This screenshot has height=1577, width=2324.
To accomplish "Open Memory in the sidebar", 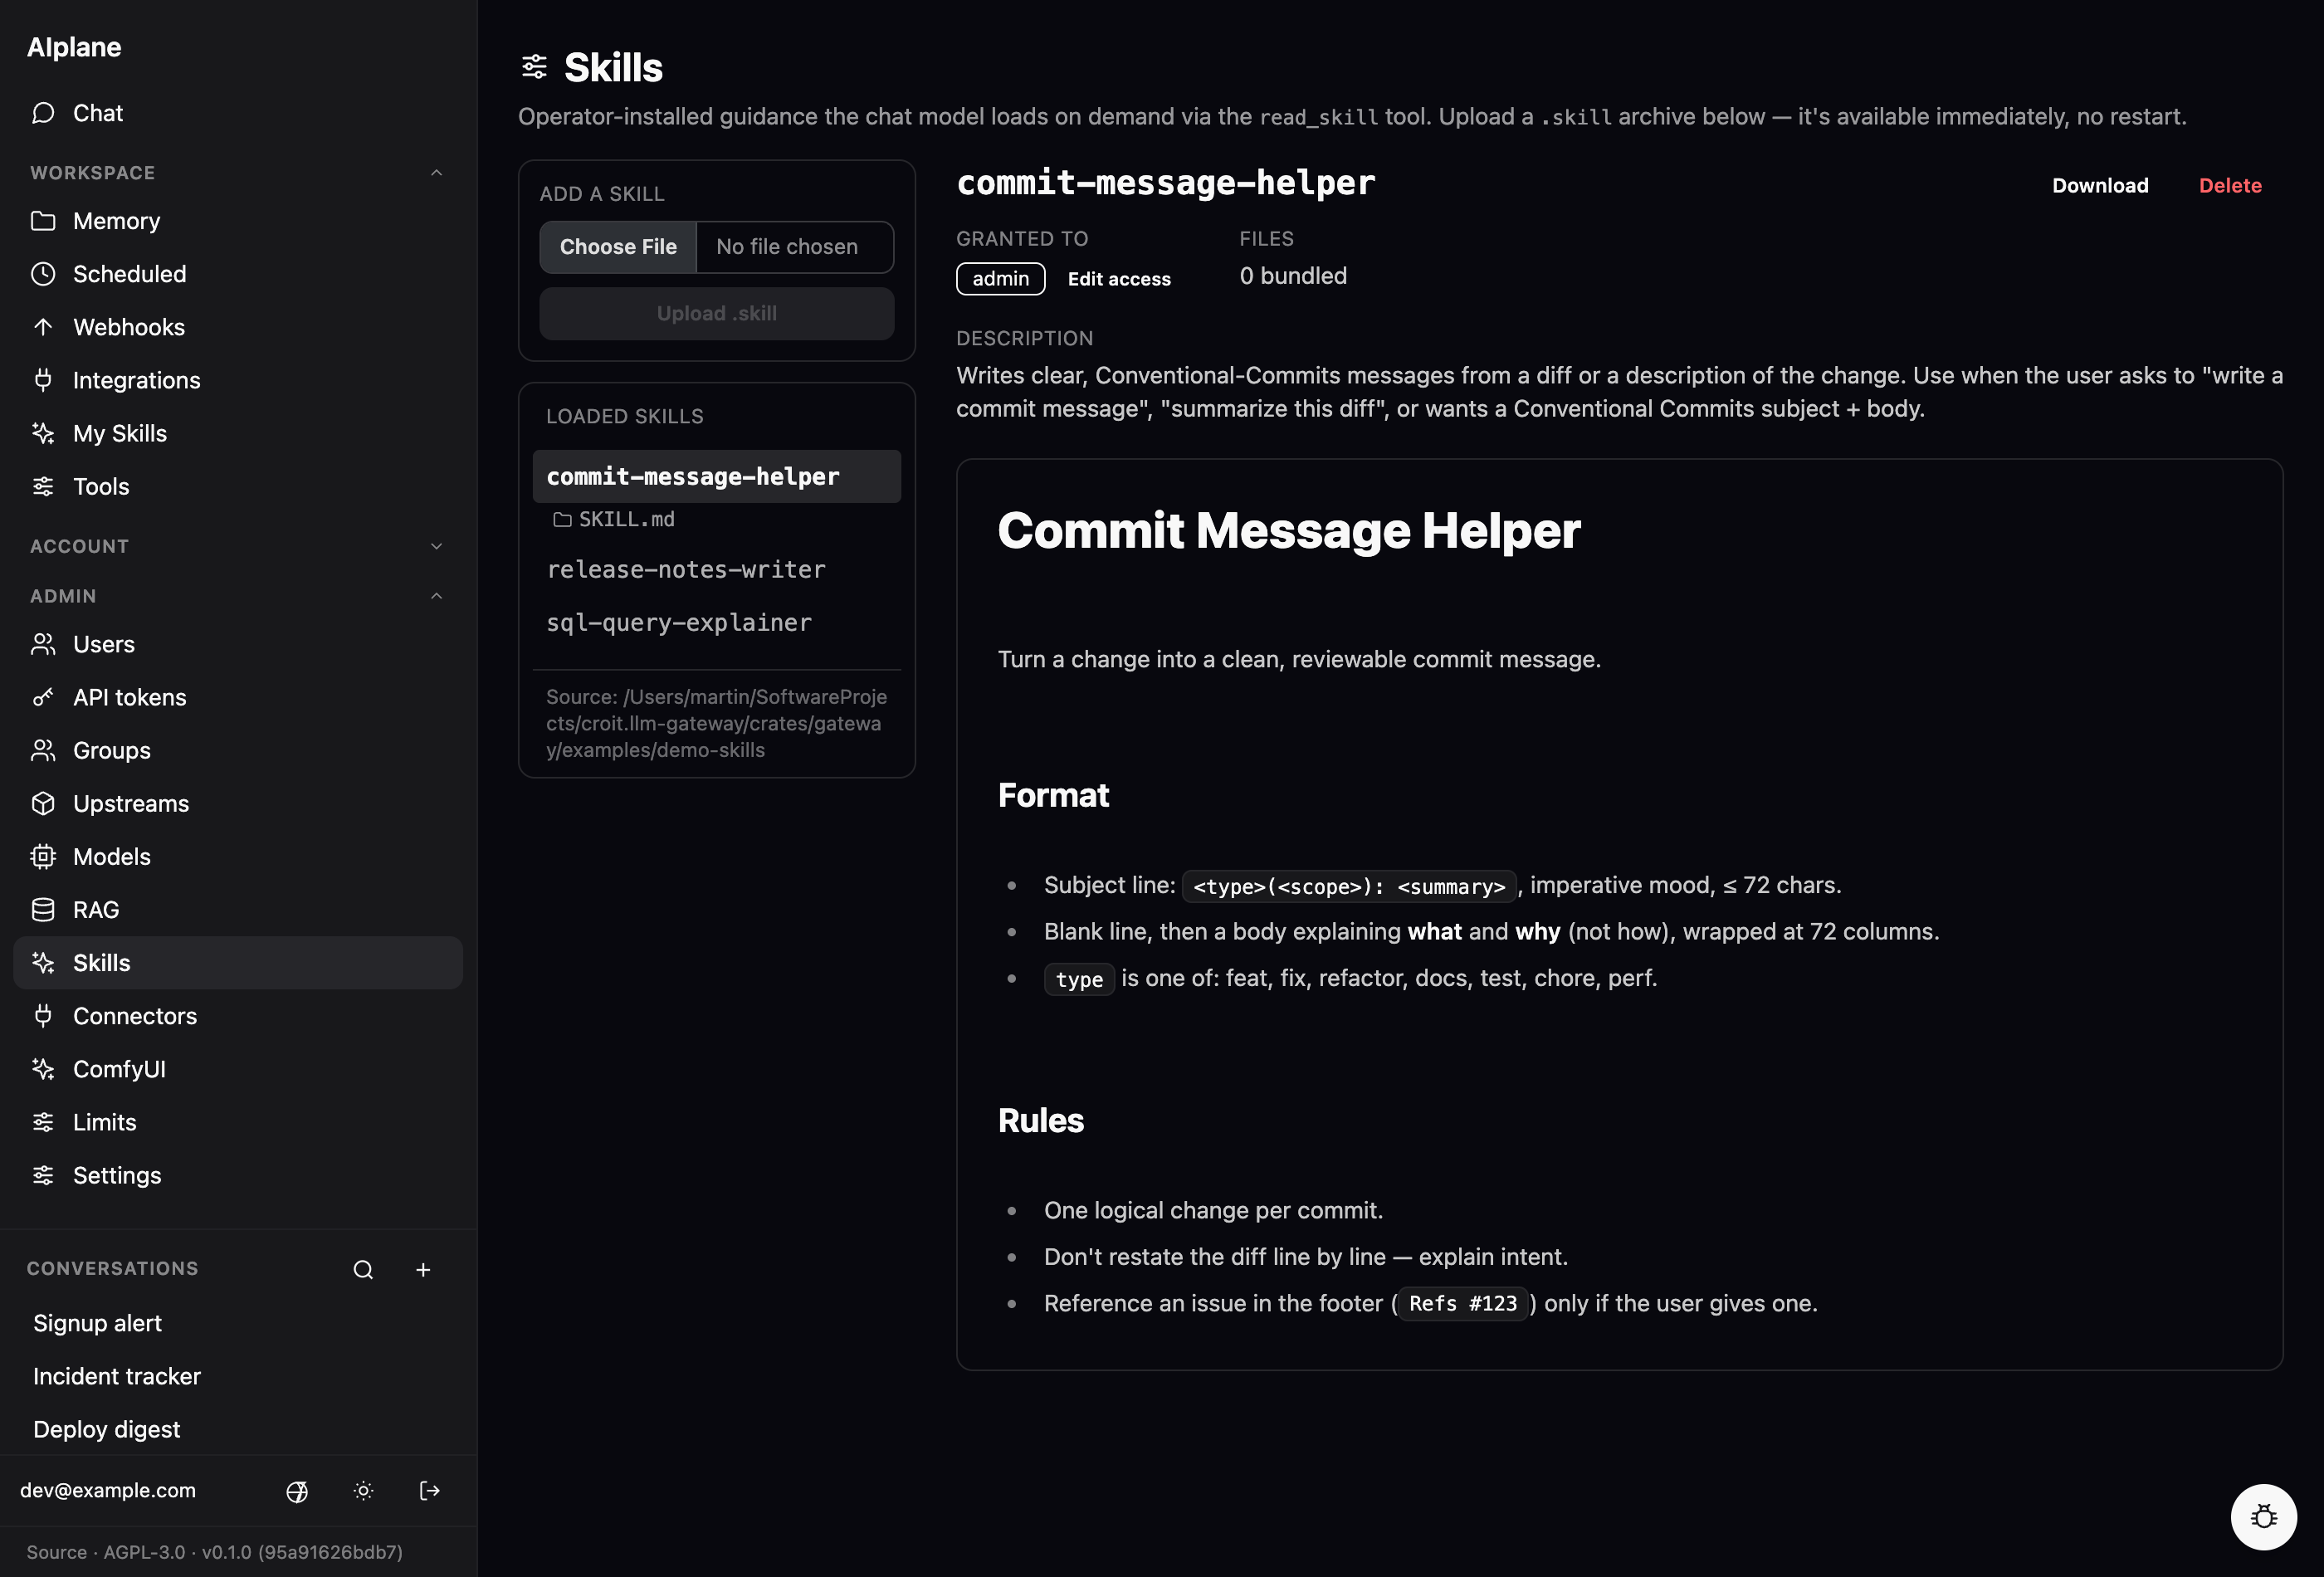I will coord(238,221).
